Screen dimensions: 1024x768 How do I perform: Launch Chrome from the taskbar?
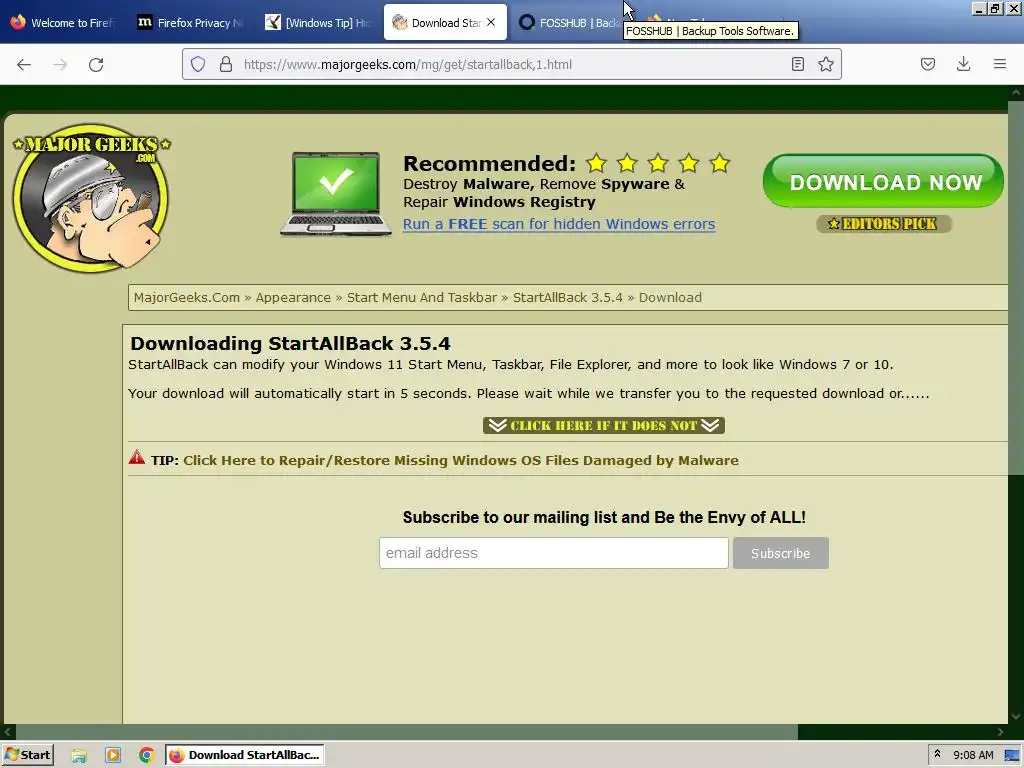point(146,756)
